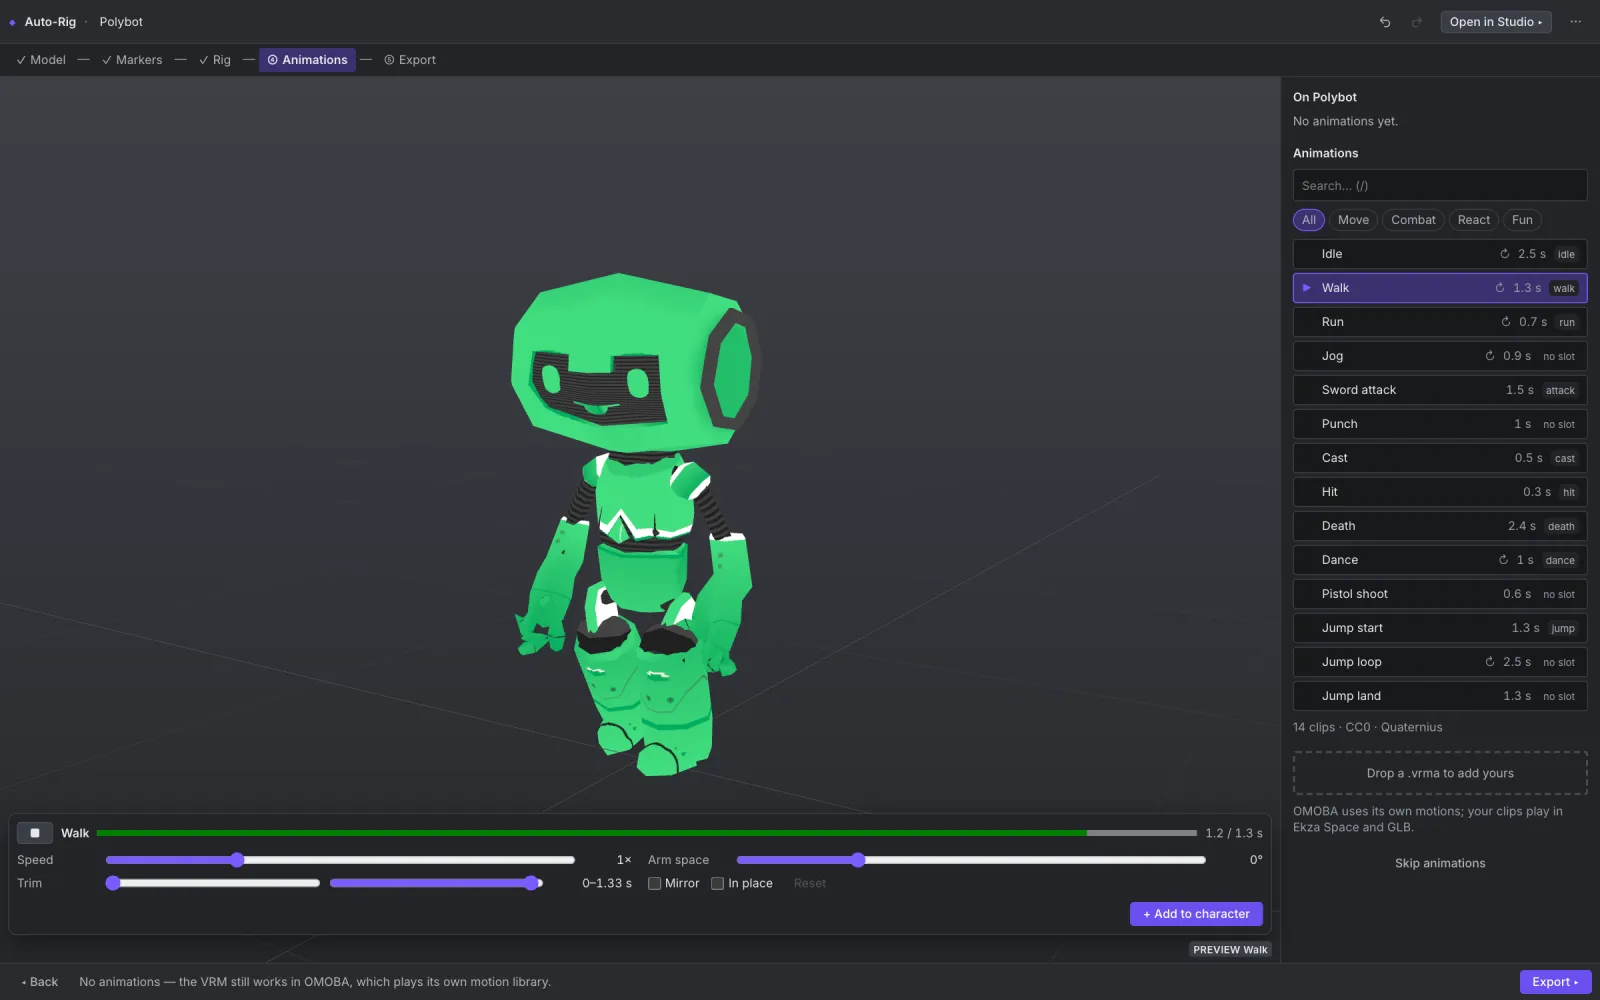Filter animations by Move
1600x1000 pixels.
1353,220
